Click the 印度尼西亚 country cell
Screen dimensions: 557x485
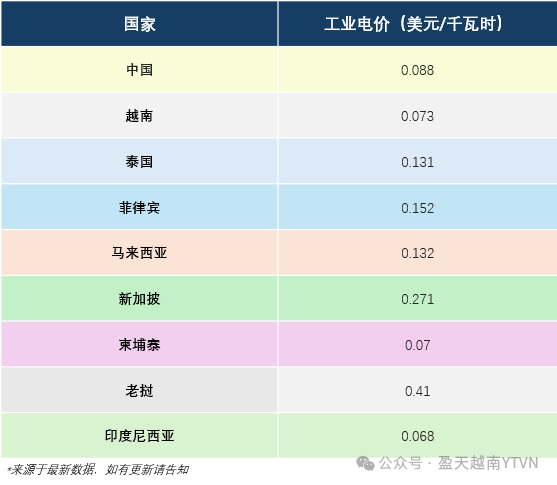click(139, 436)
